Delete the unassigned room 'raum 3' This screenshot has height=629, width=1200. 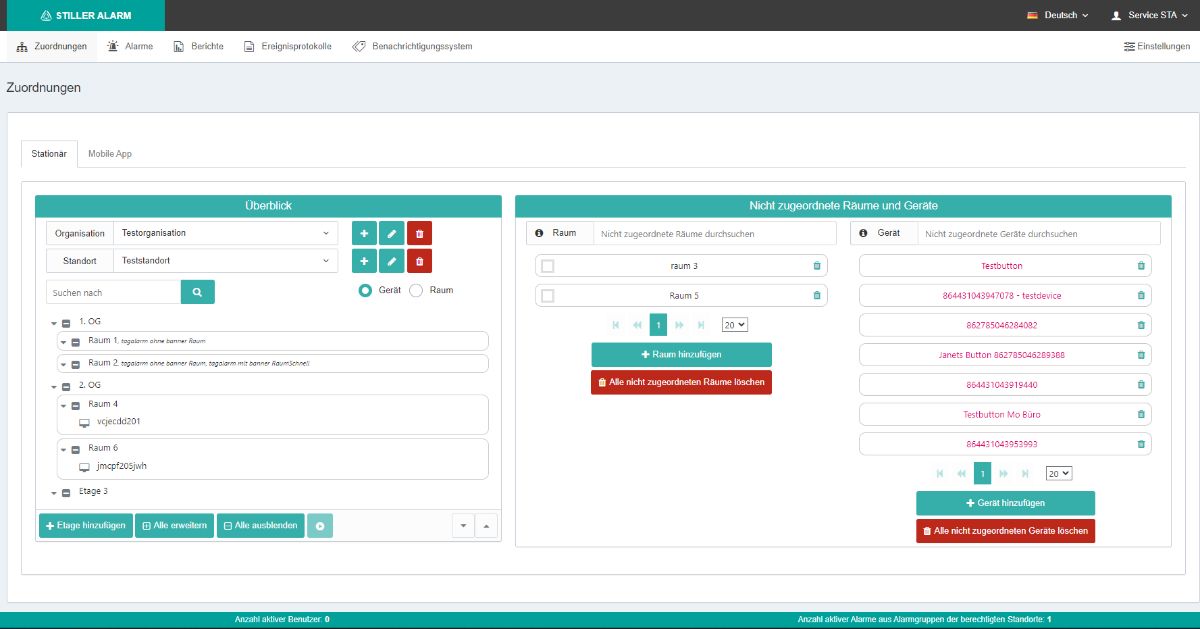point(817,266)
